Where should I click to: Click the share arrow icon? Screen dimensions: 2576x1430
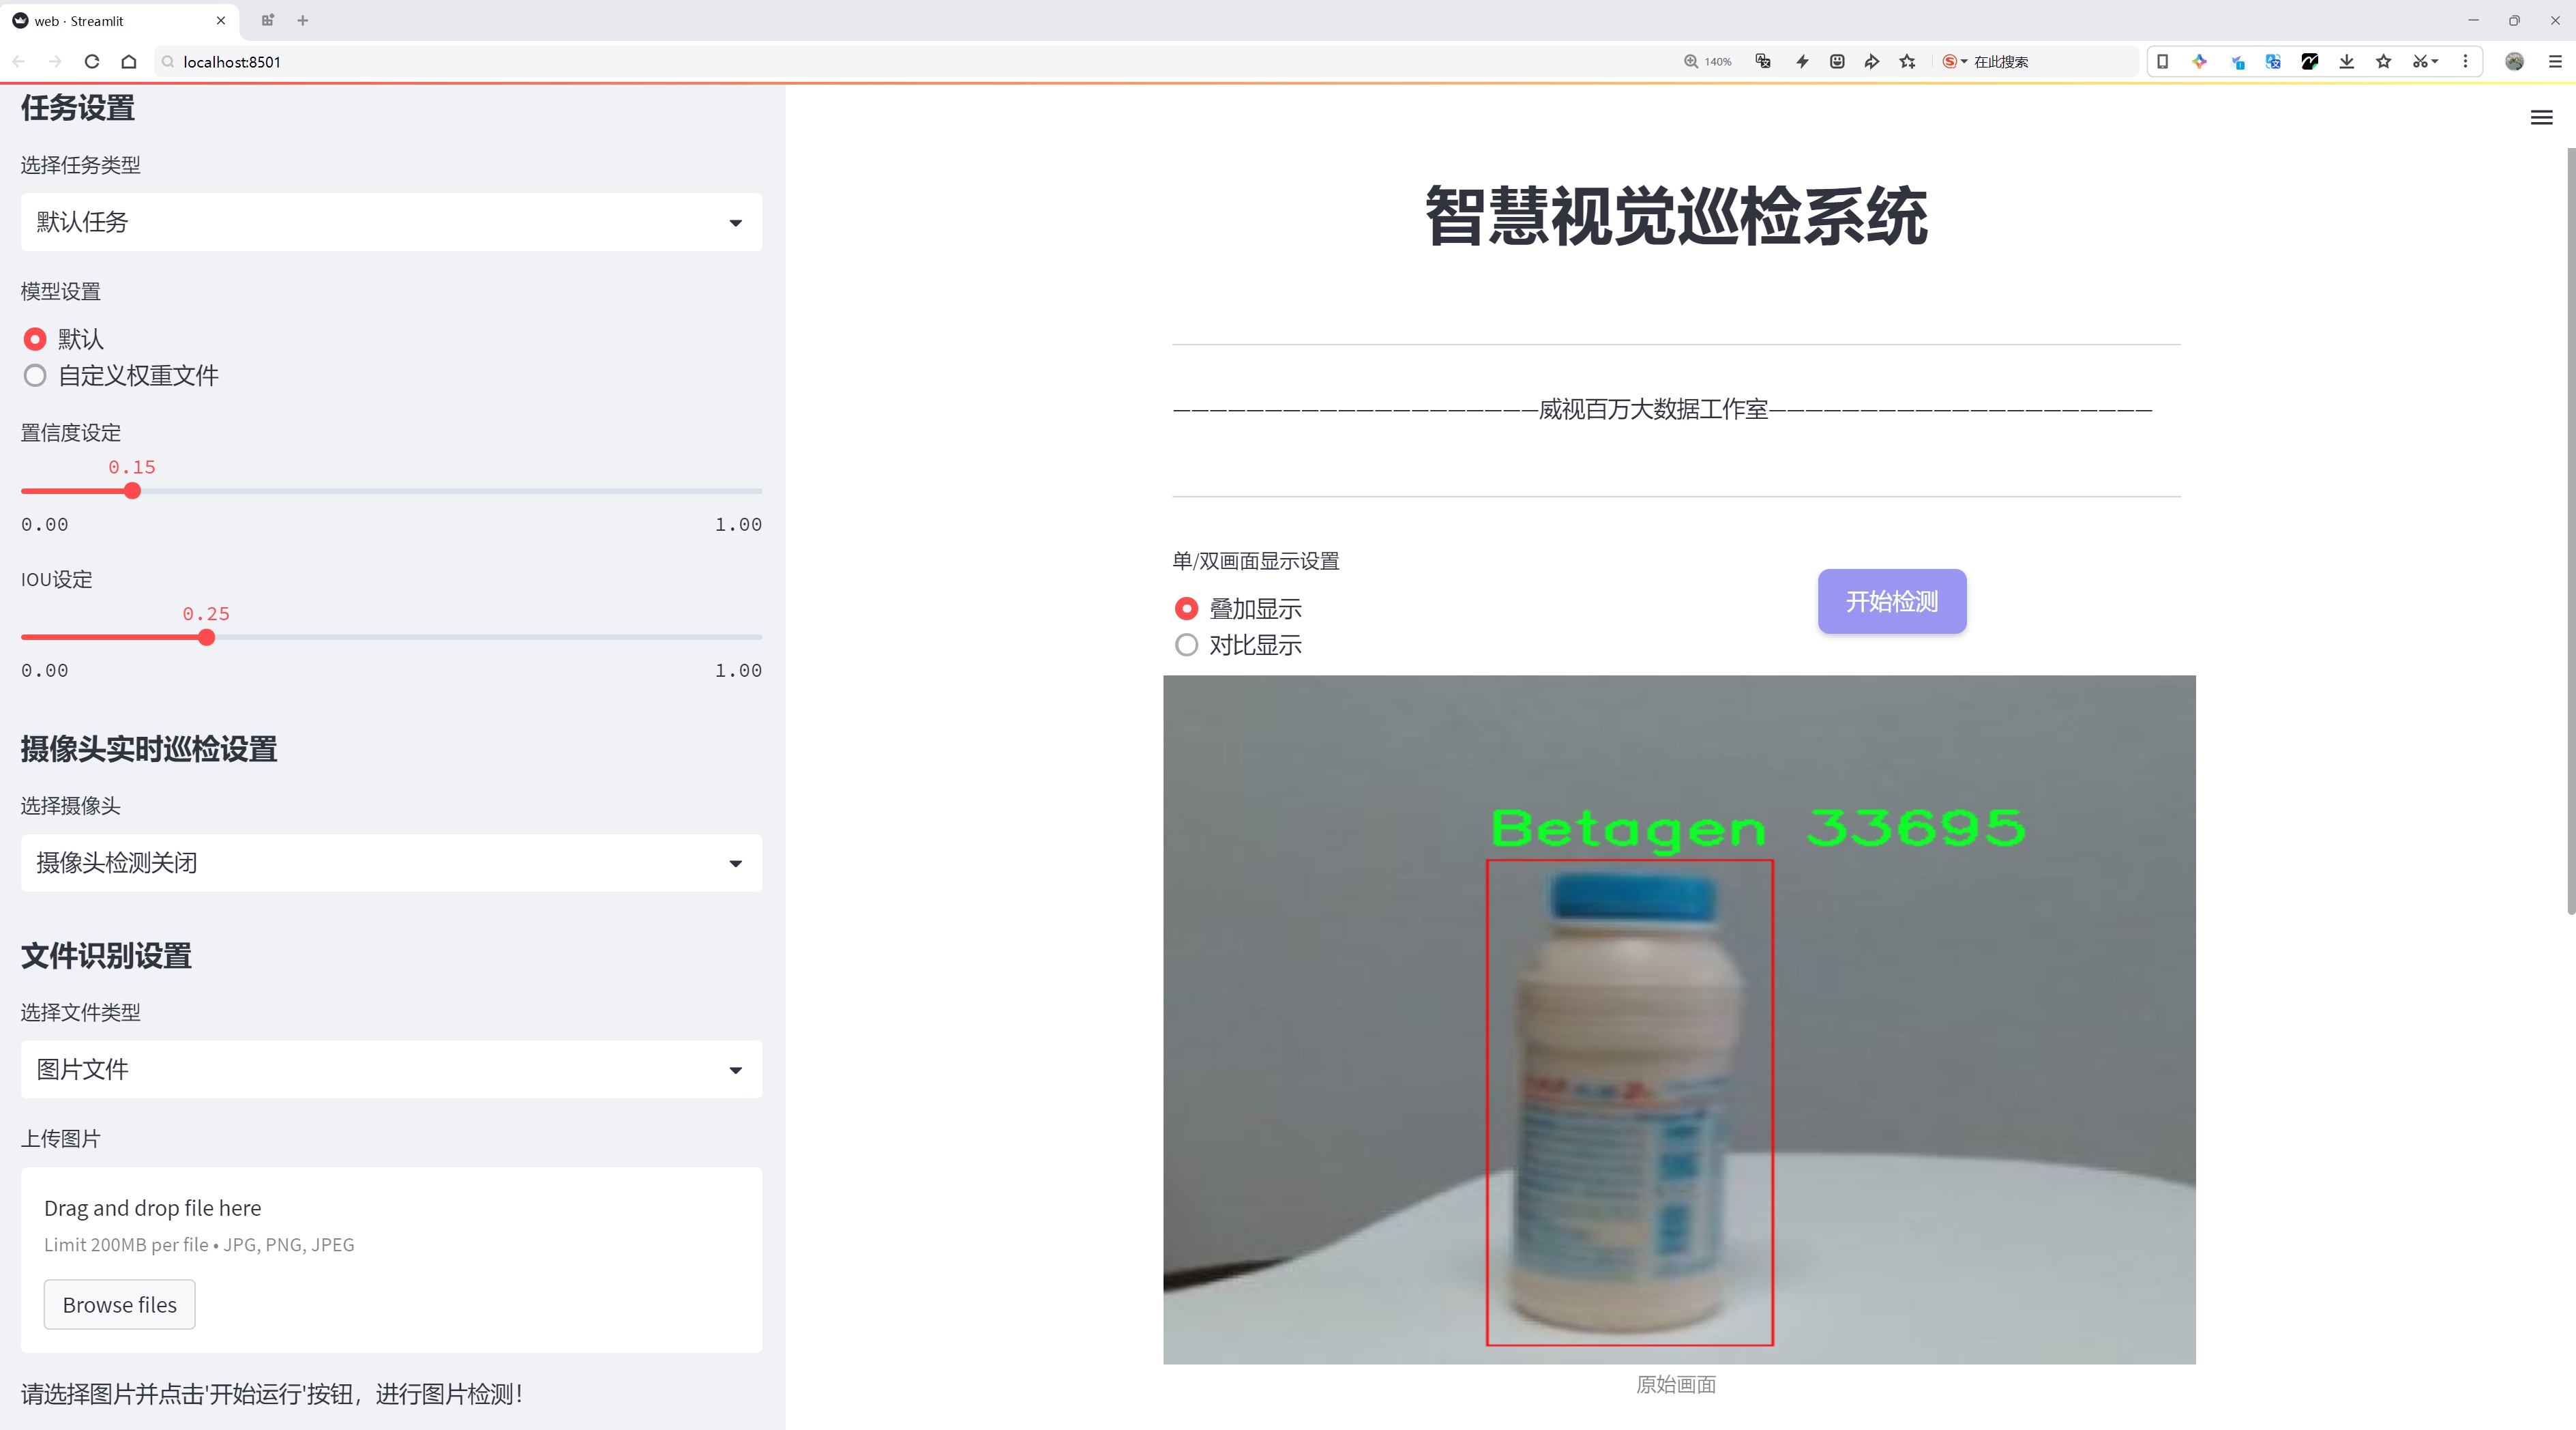1872,62
